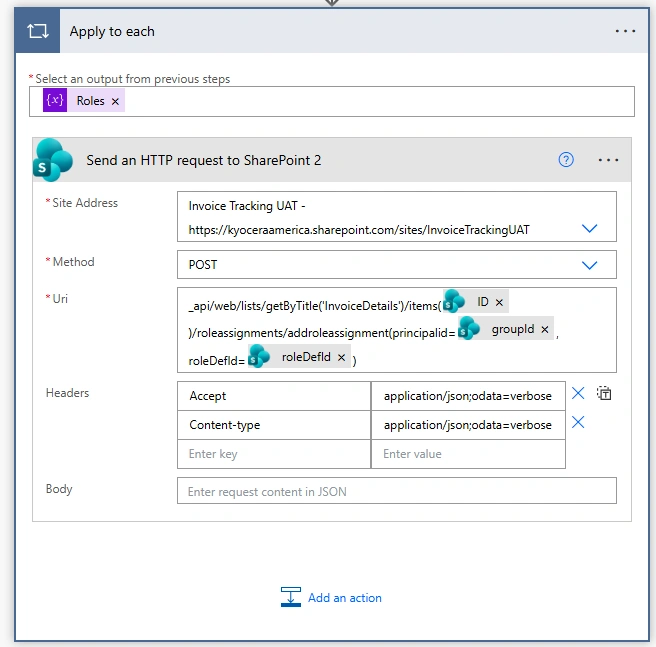This screenshot has height=647, width=656.
Task: Remove the groupId token from Uri
Action: tap(545, 330)
